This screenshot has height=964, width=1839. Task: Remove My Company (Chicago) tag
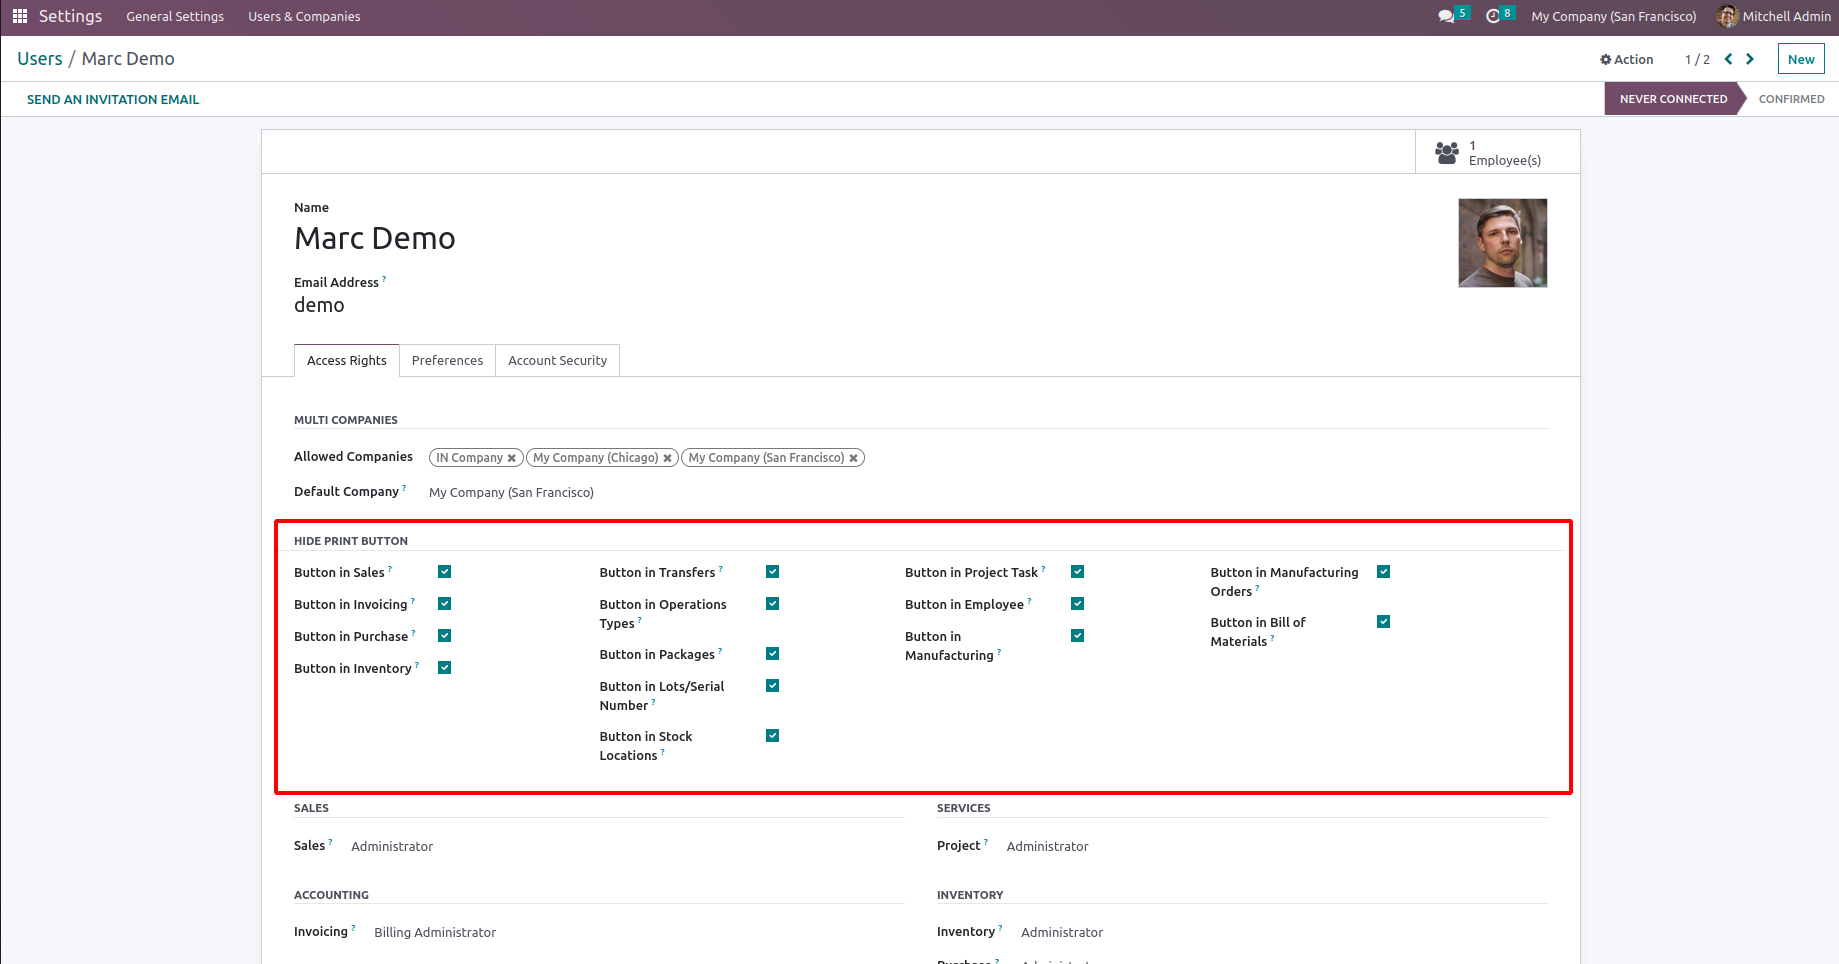tap(667, 458)
